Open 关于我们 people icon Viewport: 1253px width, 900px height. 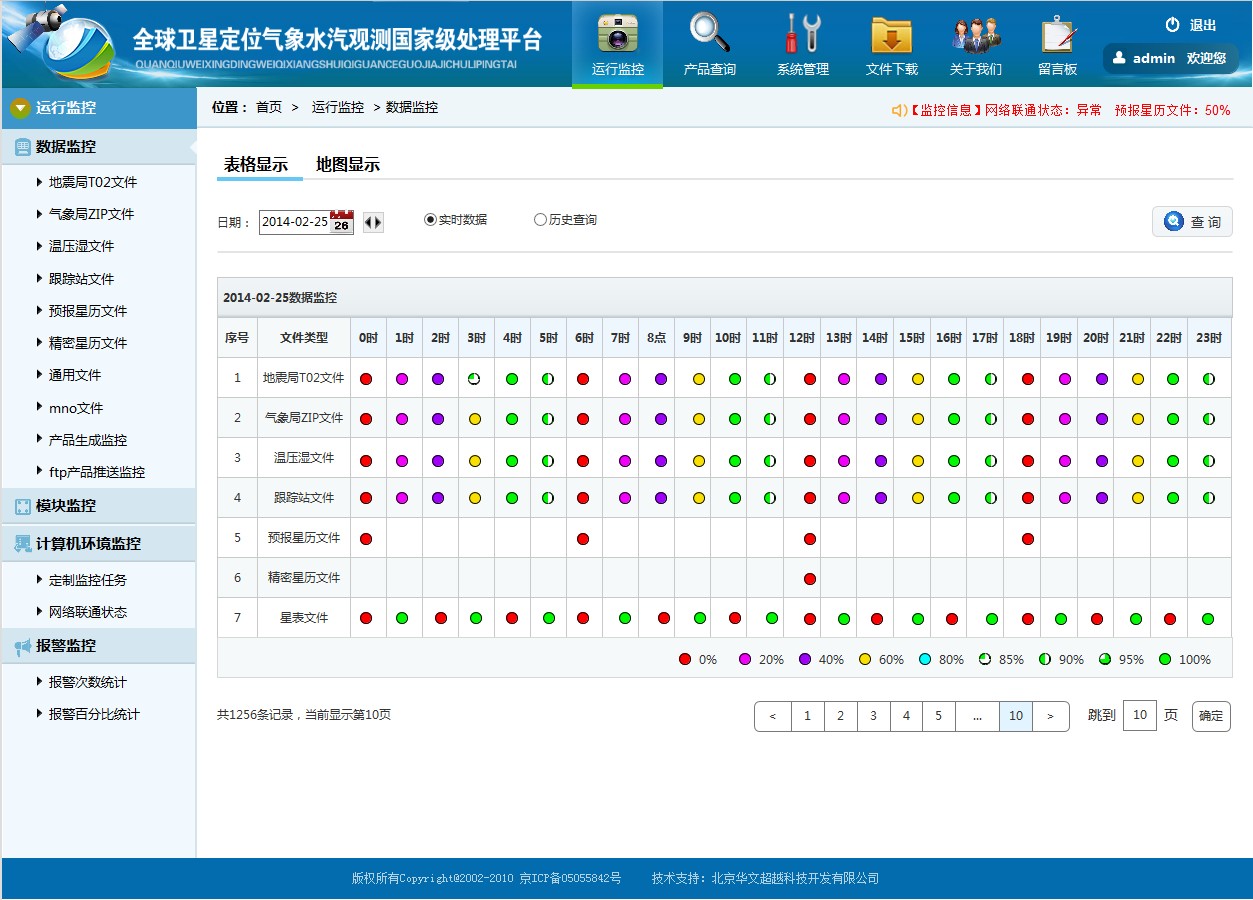975,35
